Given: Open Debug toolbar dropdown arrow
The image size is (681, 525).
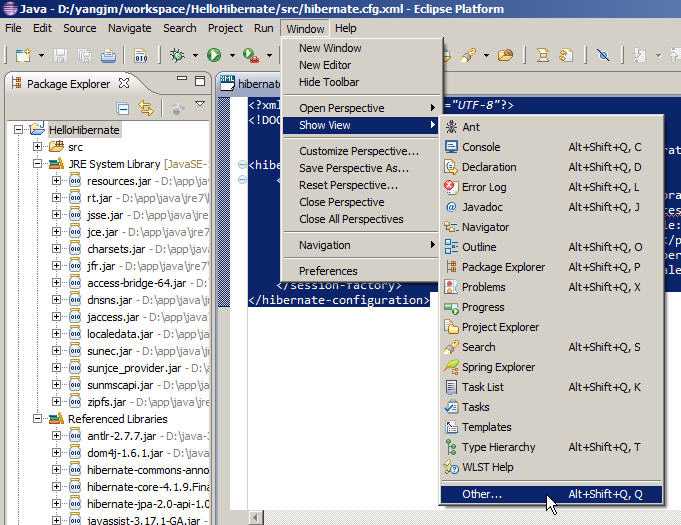Looking at the screenshot, I should tap(195, 56).
